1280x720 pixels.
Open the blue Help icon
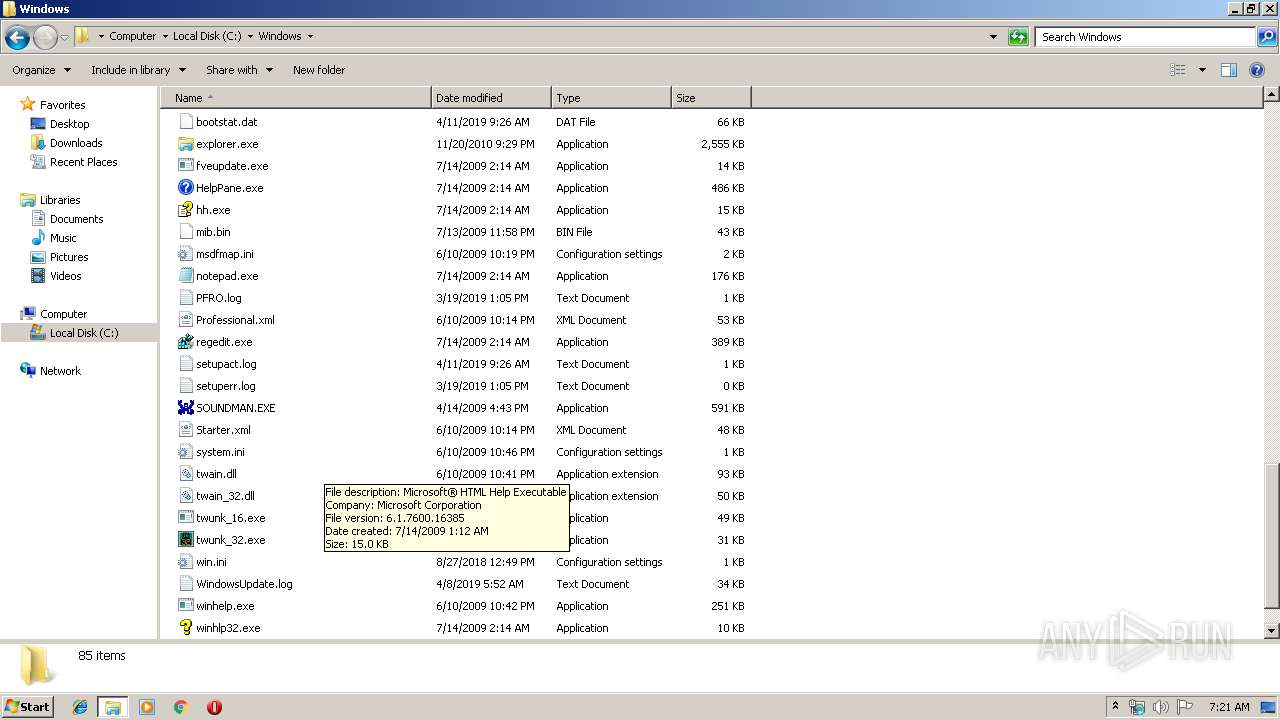click(1257, 70)
